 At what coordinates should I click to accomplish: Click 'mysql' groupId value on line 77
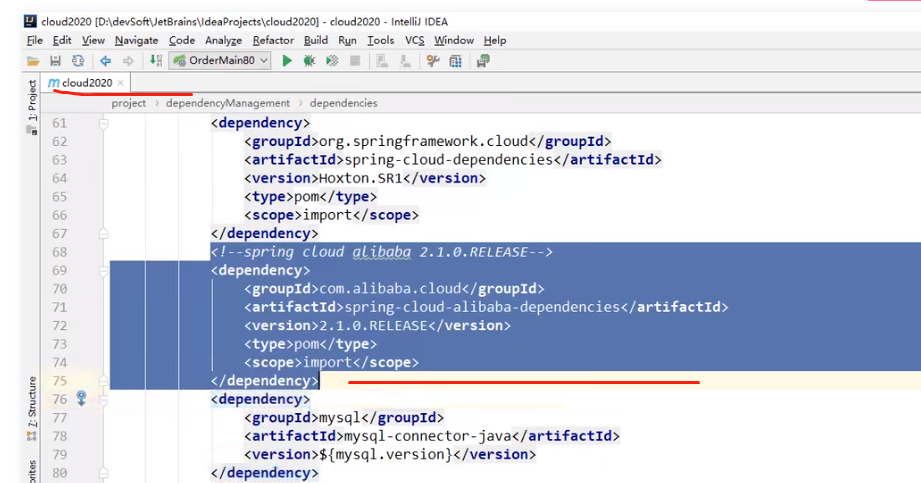340,418
